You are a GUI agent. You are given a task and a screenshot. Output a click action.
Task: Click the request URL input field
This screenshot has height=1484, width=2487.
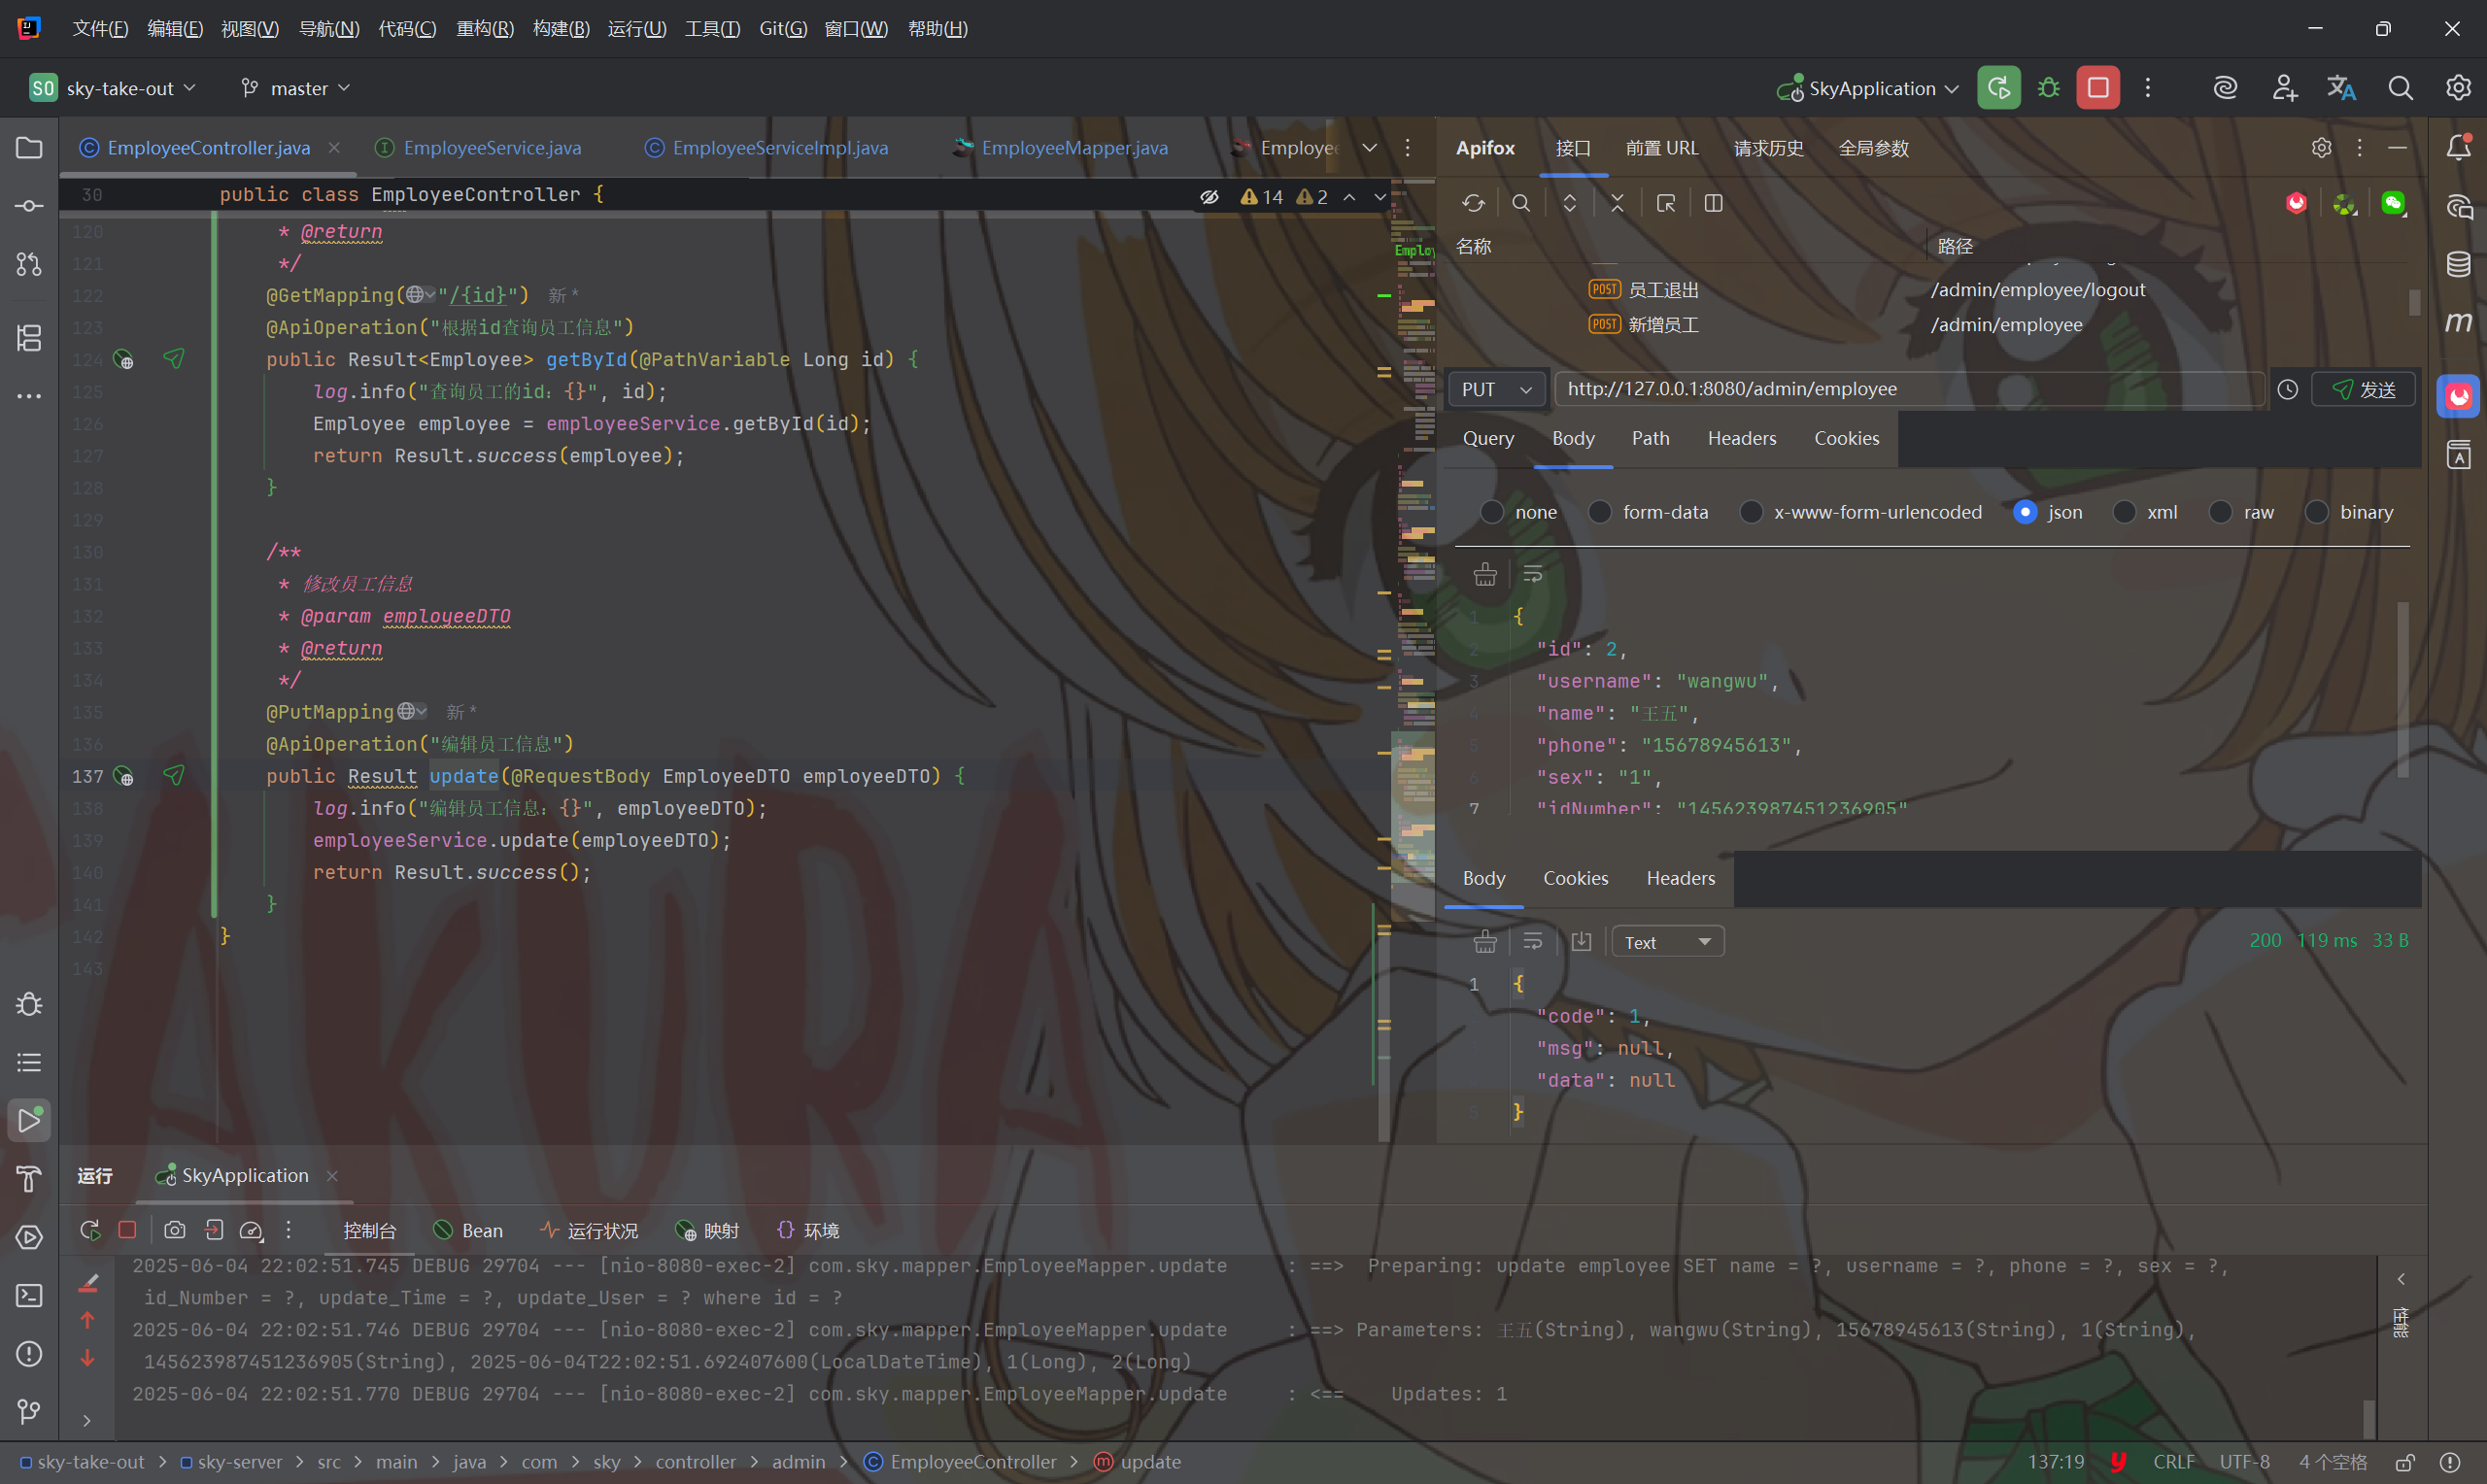point(1900,389)
